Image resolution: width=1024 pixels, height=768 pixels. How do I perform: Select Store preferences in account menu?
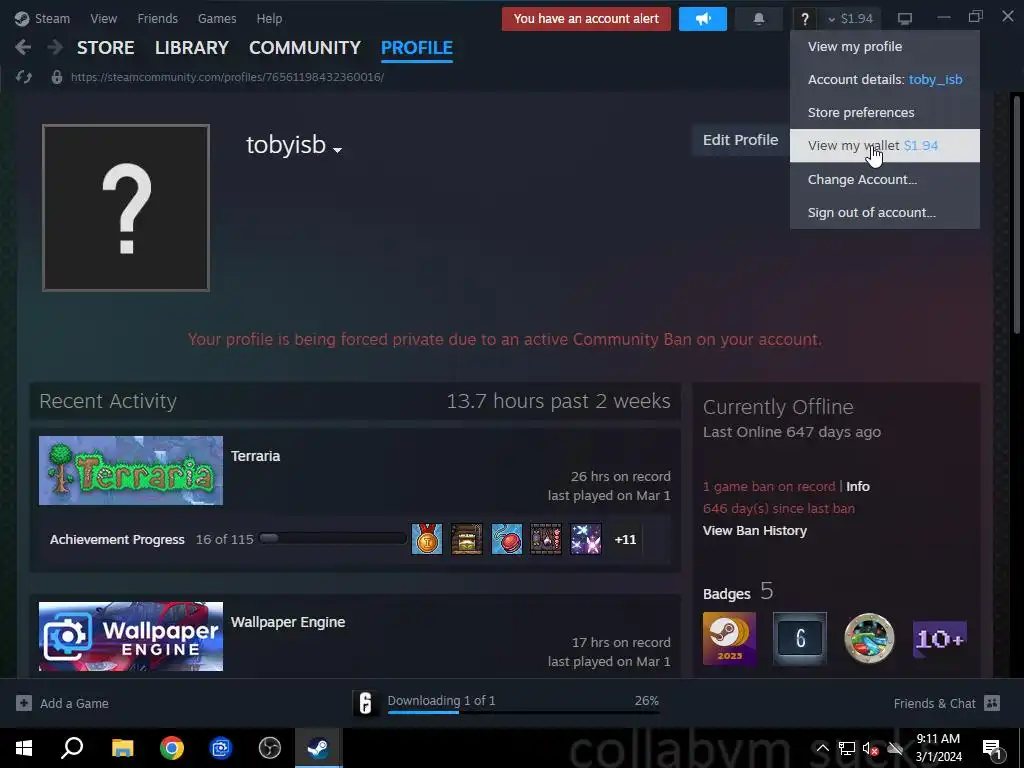(884, 112)
